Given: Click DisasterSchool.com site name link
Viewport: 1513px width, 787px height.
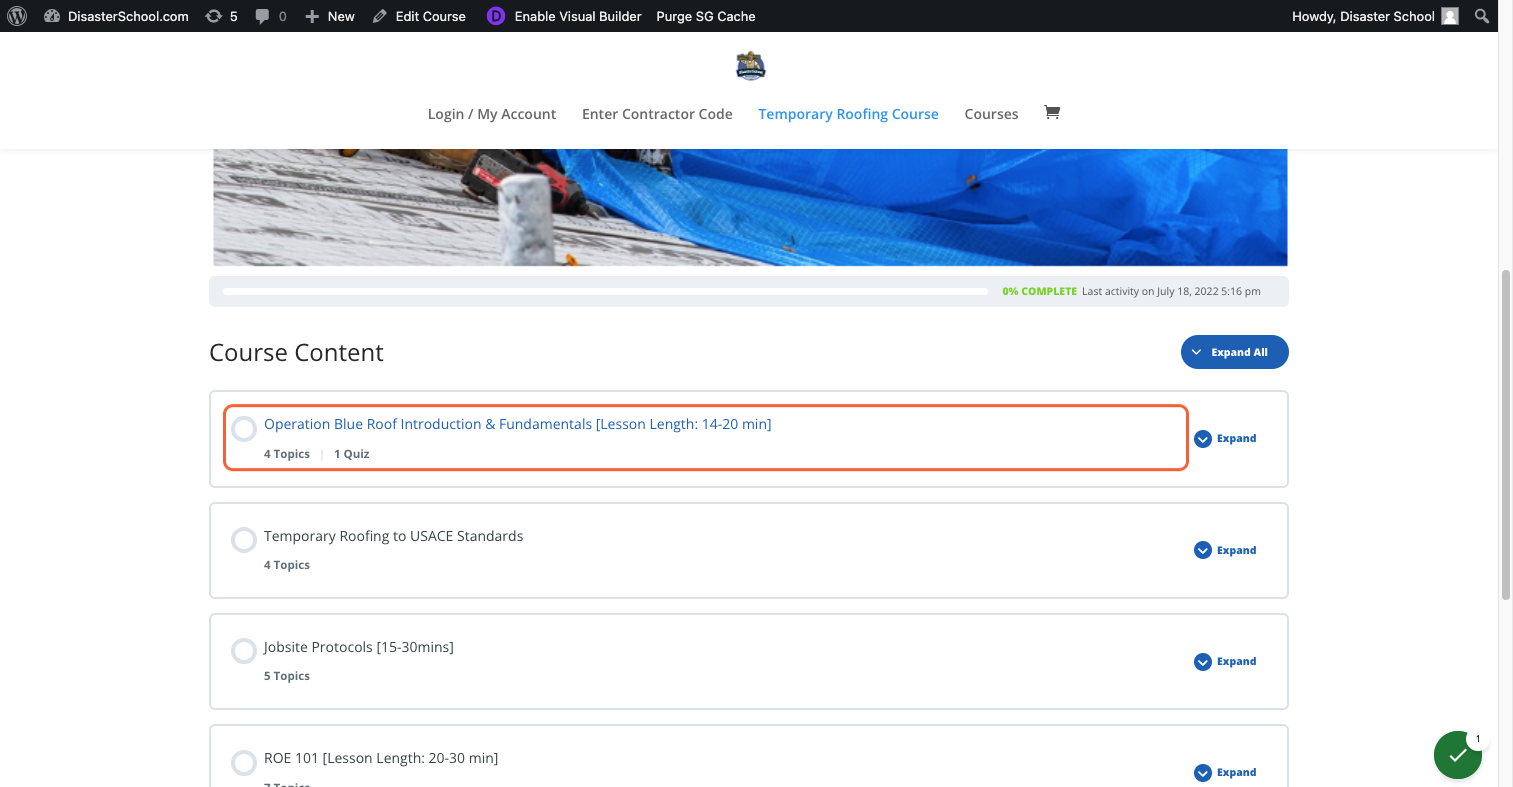Looking at the screenshot, I should [128, 16].
